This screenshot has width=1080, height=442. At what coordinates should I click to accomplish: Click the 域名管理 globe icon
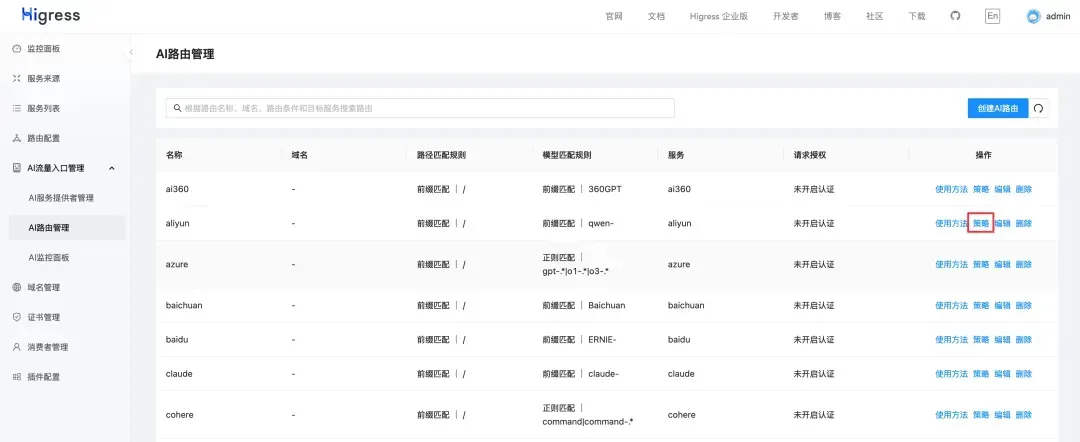(x=17, y=287)
